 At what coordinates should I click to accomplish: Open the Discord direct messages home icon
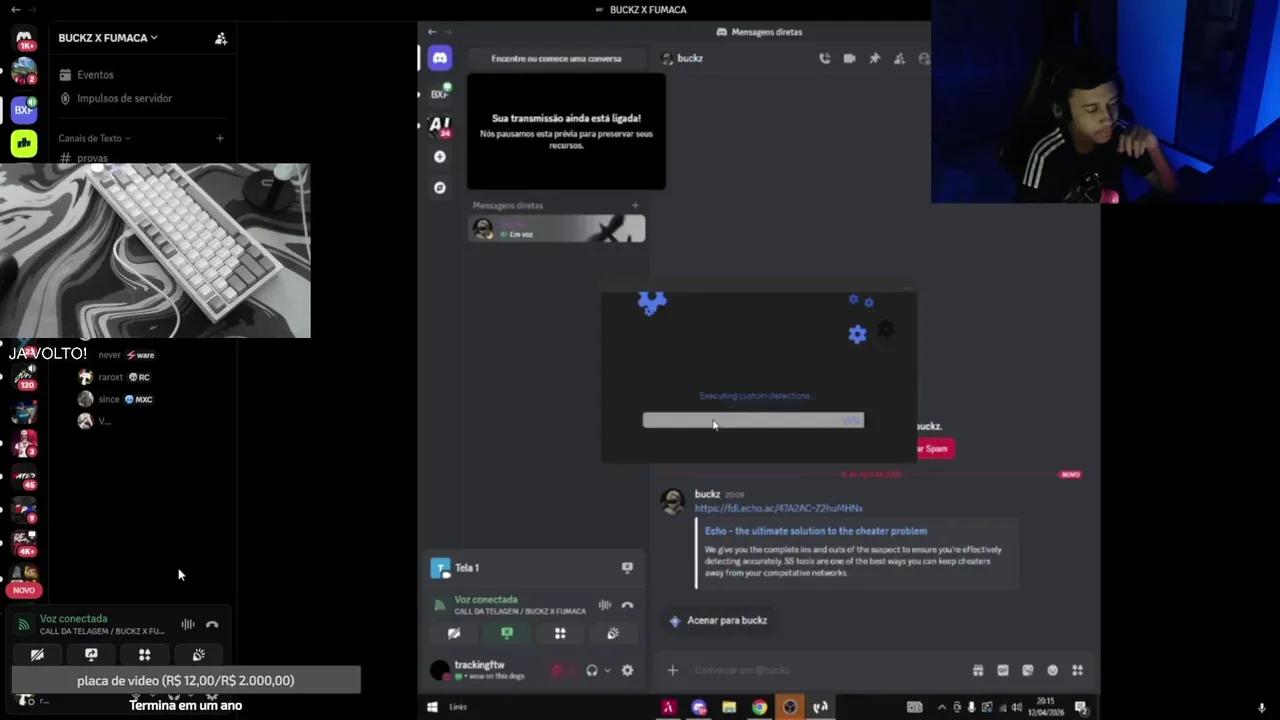pos(24,39)
